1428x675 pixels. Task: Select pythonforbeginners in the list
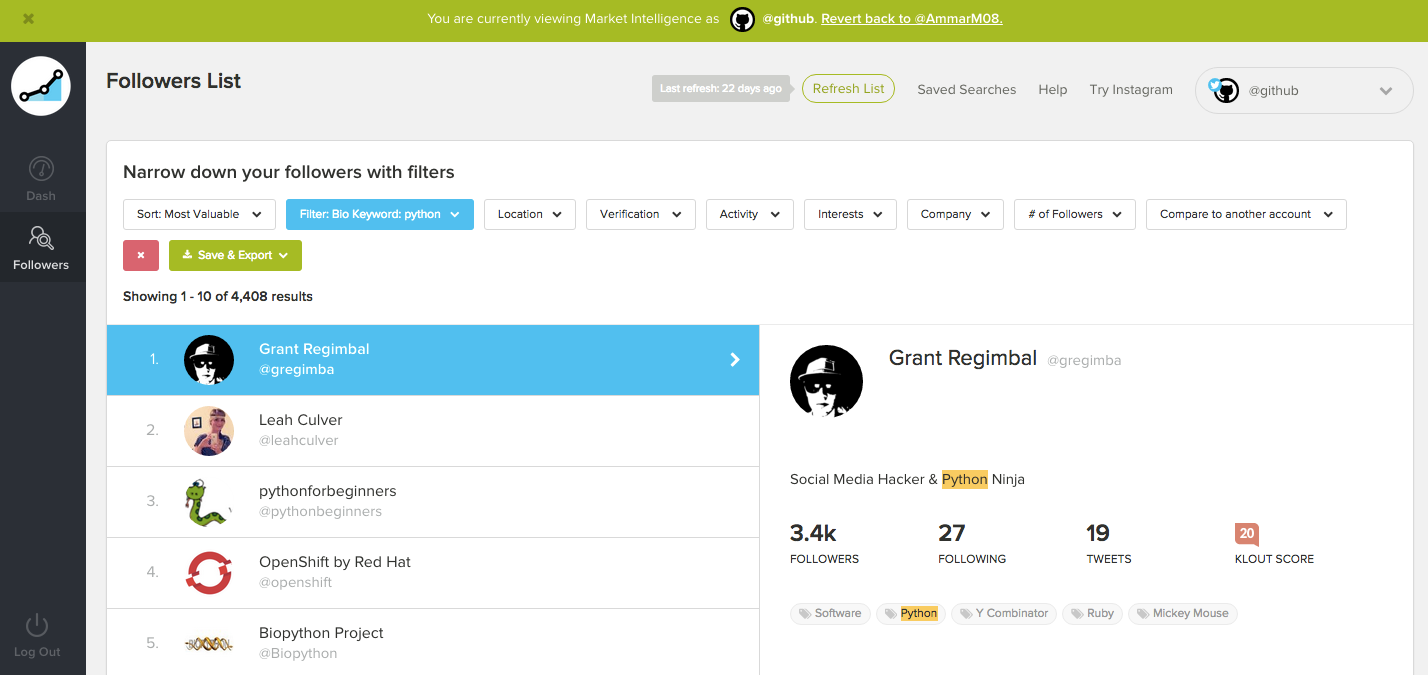[x=433, y=501]
